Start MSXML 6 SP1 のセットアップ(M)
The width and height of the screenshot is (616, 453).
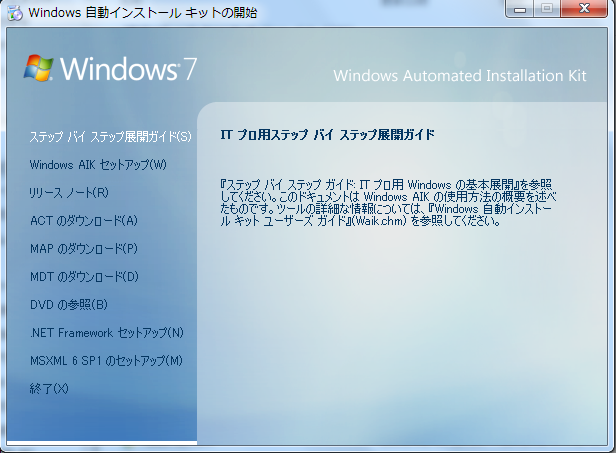[106, 361]
